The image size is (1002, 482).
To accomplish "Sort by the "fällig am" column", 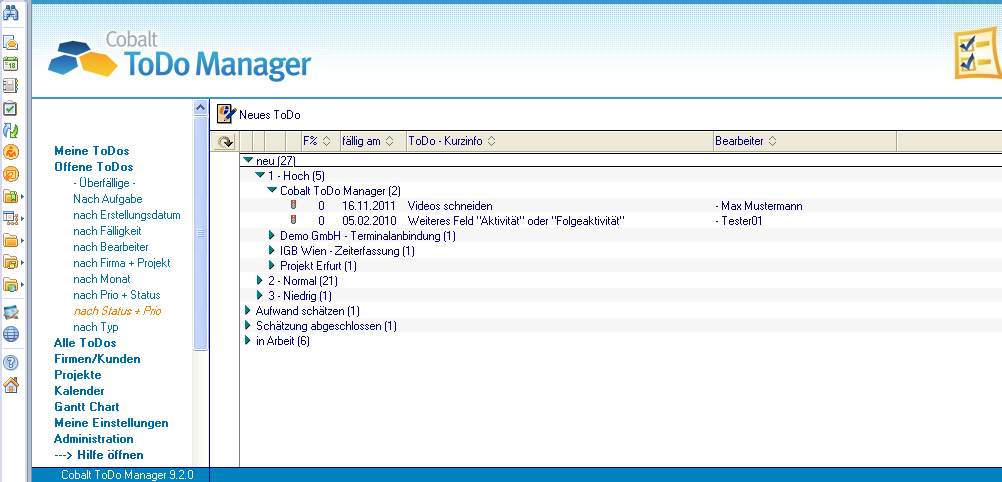I will 367,142.
